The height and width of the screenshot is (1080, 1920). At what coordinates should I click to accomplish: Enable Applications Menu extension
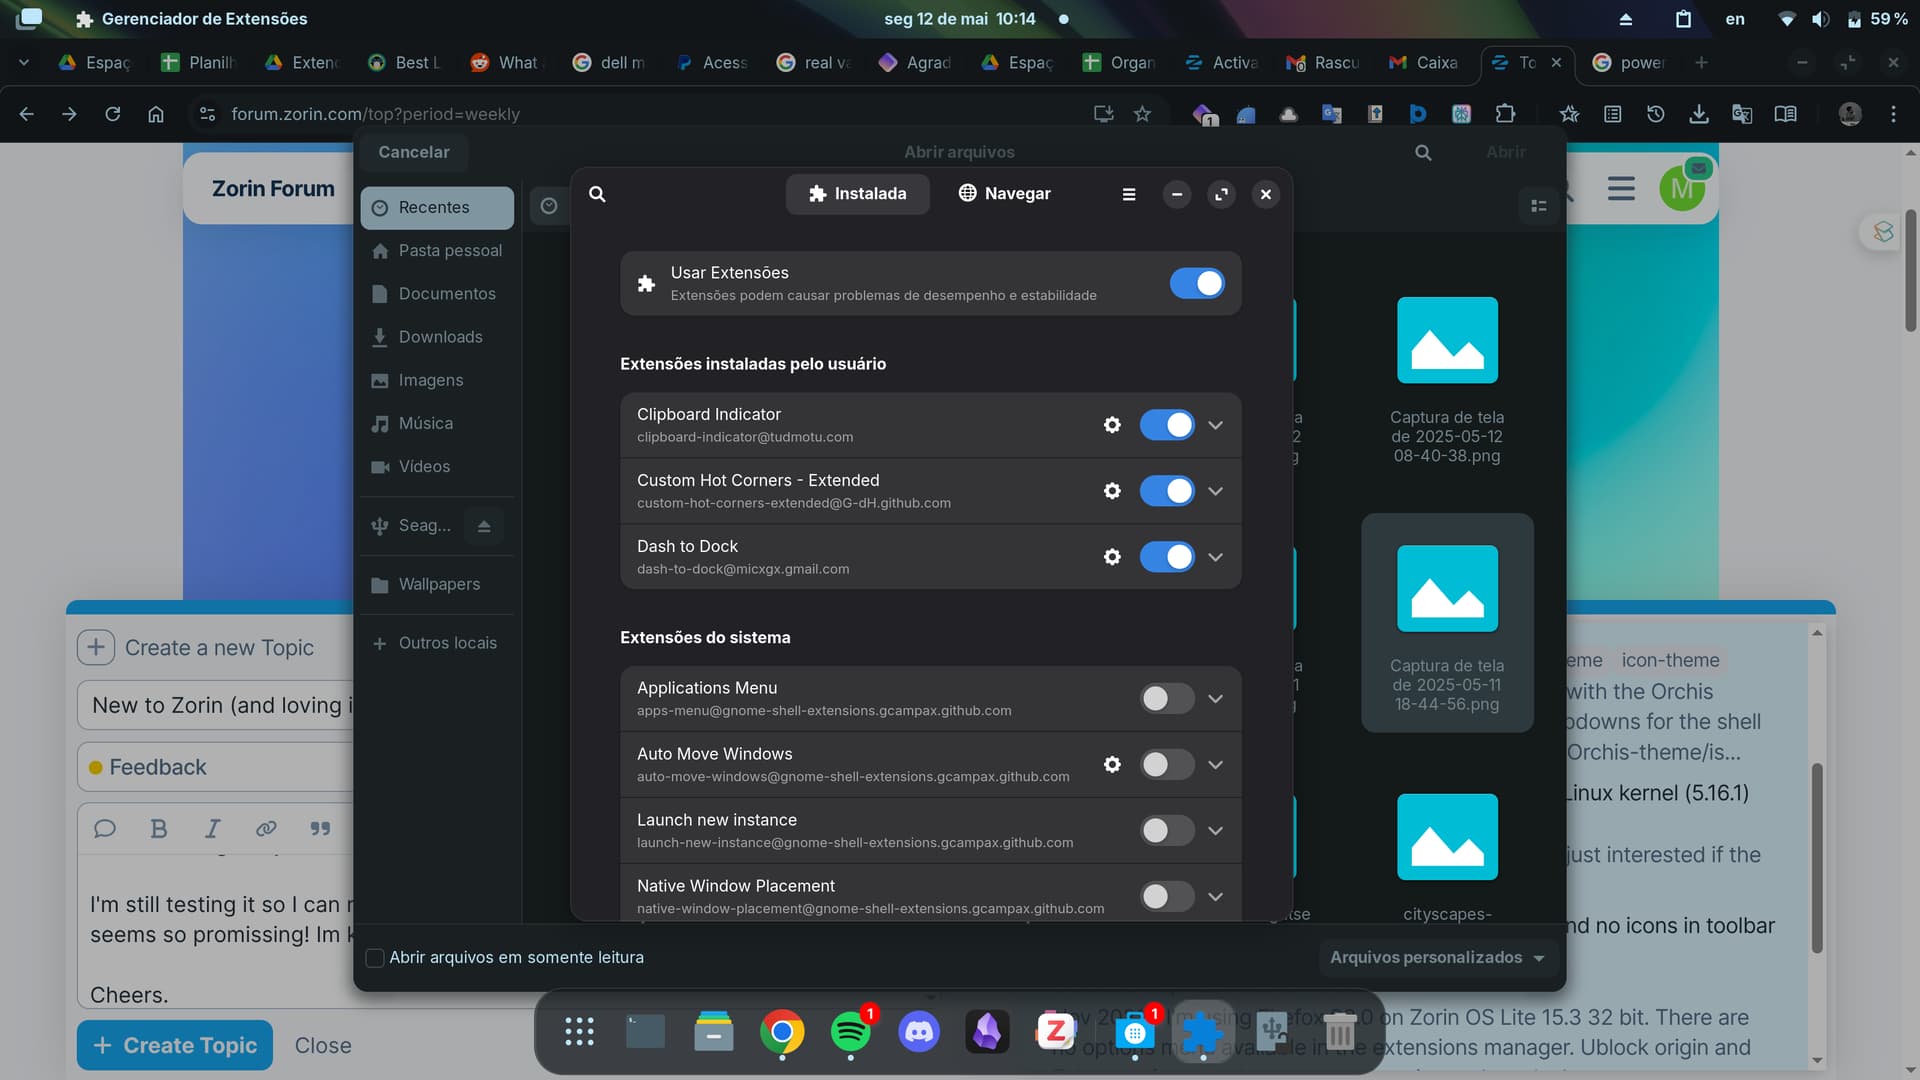[x=1167, y=699]
